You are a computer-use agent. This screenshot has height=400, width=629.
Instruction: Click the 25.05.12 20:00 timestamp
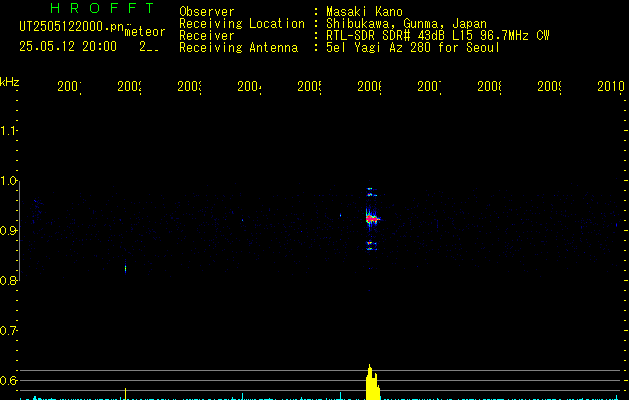68,47
